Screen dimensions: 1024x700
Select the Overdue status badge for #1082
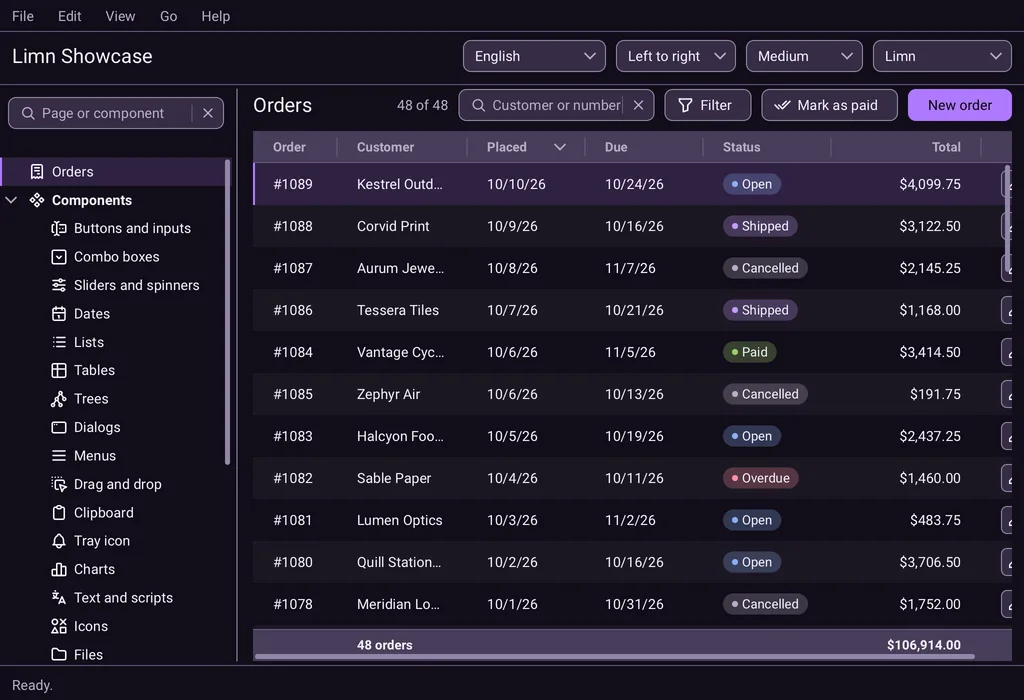point(760,479)
